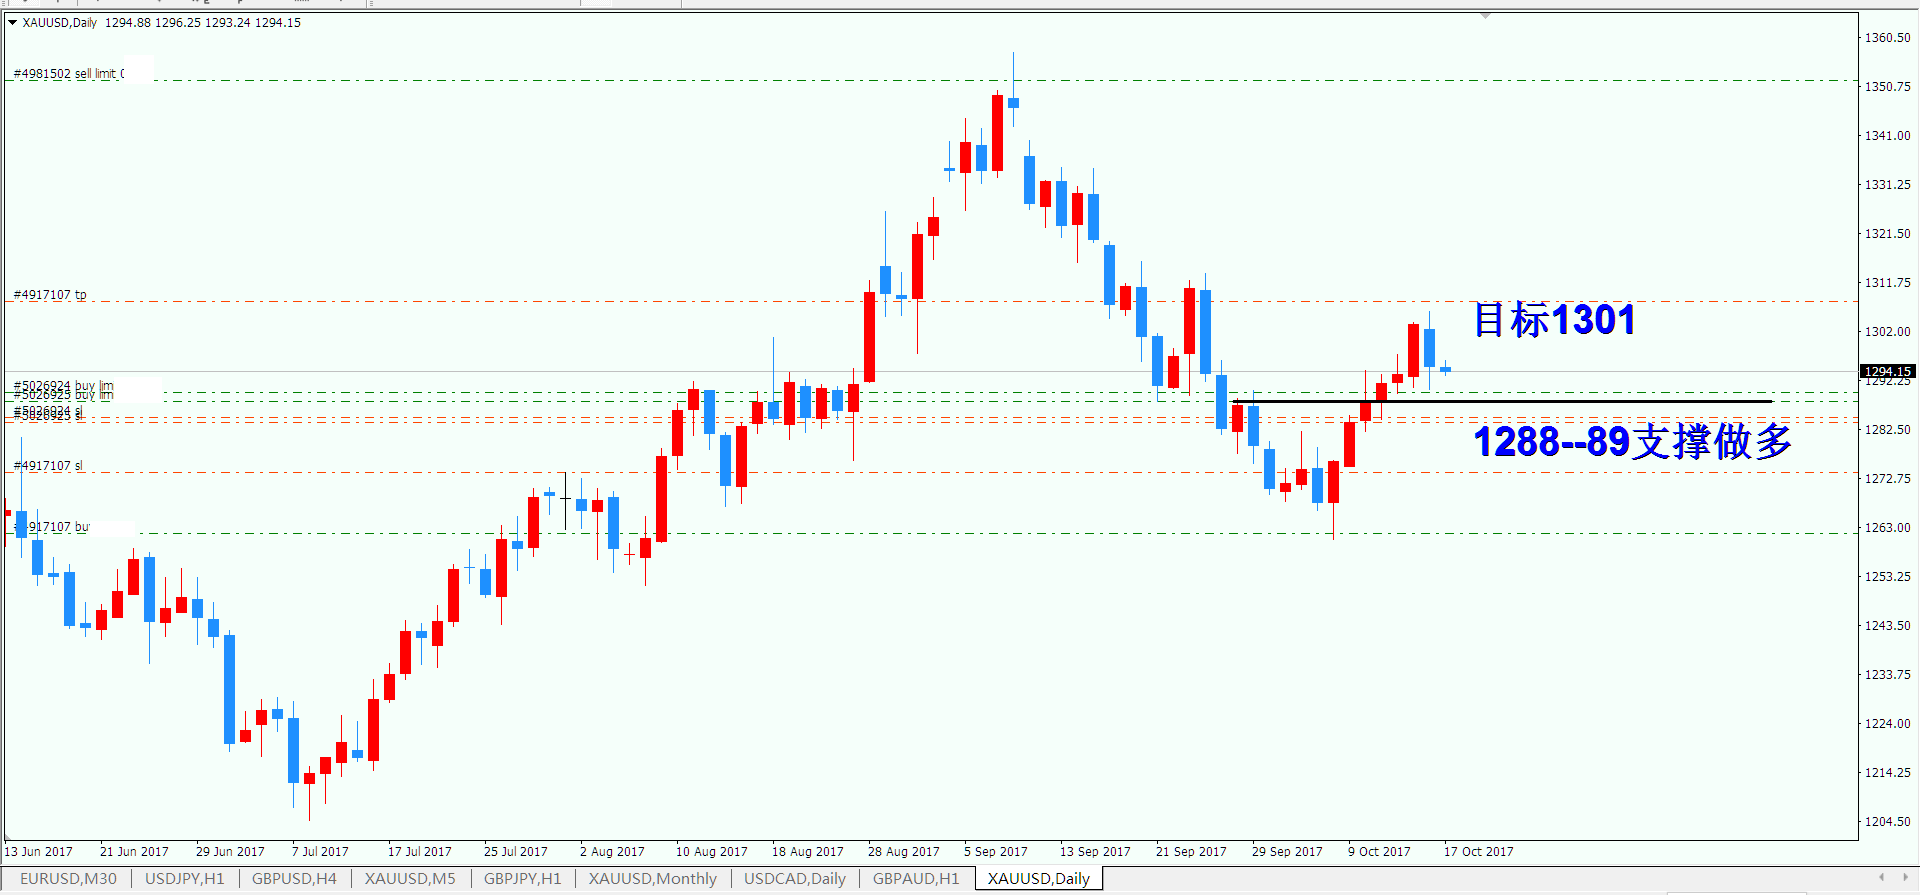Open the XAUUSD,Monthly chart tab
Image resolution: width=1920 pixels, height=895 pixels.
point(652,878)
